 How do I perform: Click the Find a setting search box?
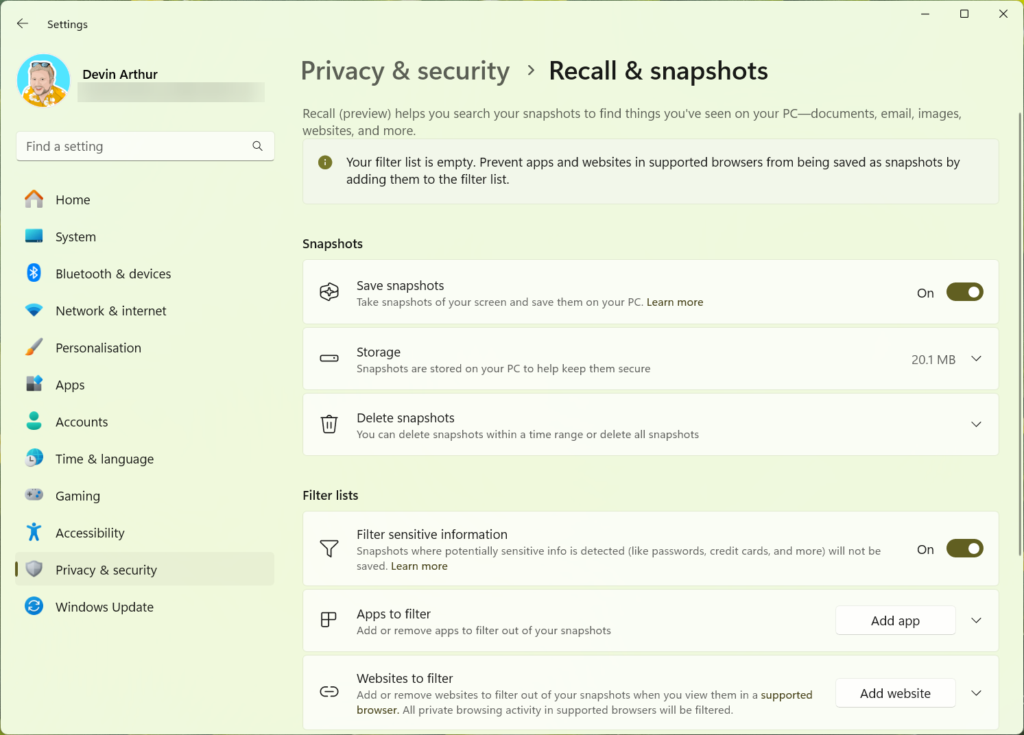[x=135, y=146]
